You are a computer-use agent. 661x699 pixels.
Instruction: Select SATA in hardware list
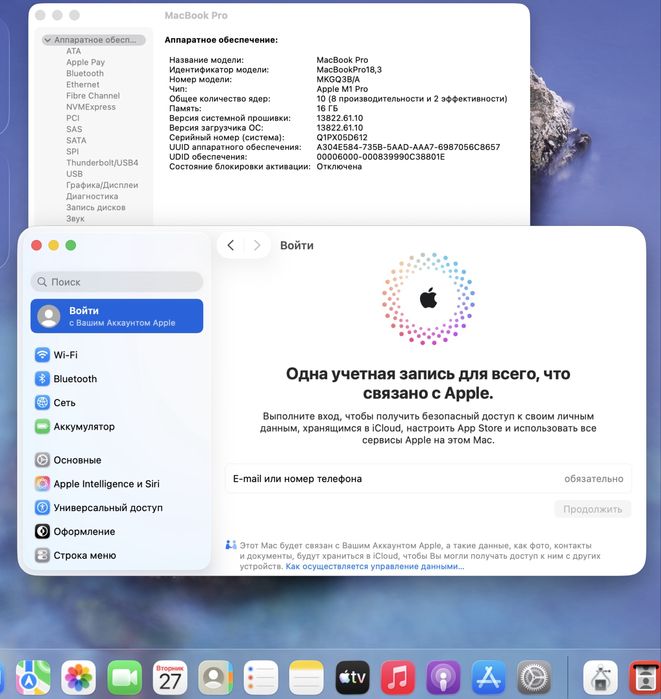[76, 140]
